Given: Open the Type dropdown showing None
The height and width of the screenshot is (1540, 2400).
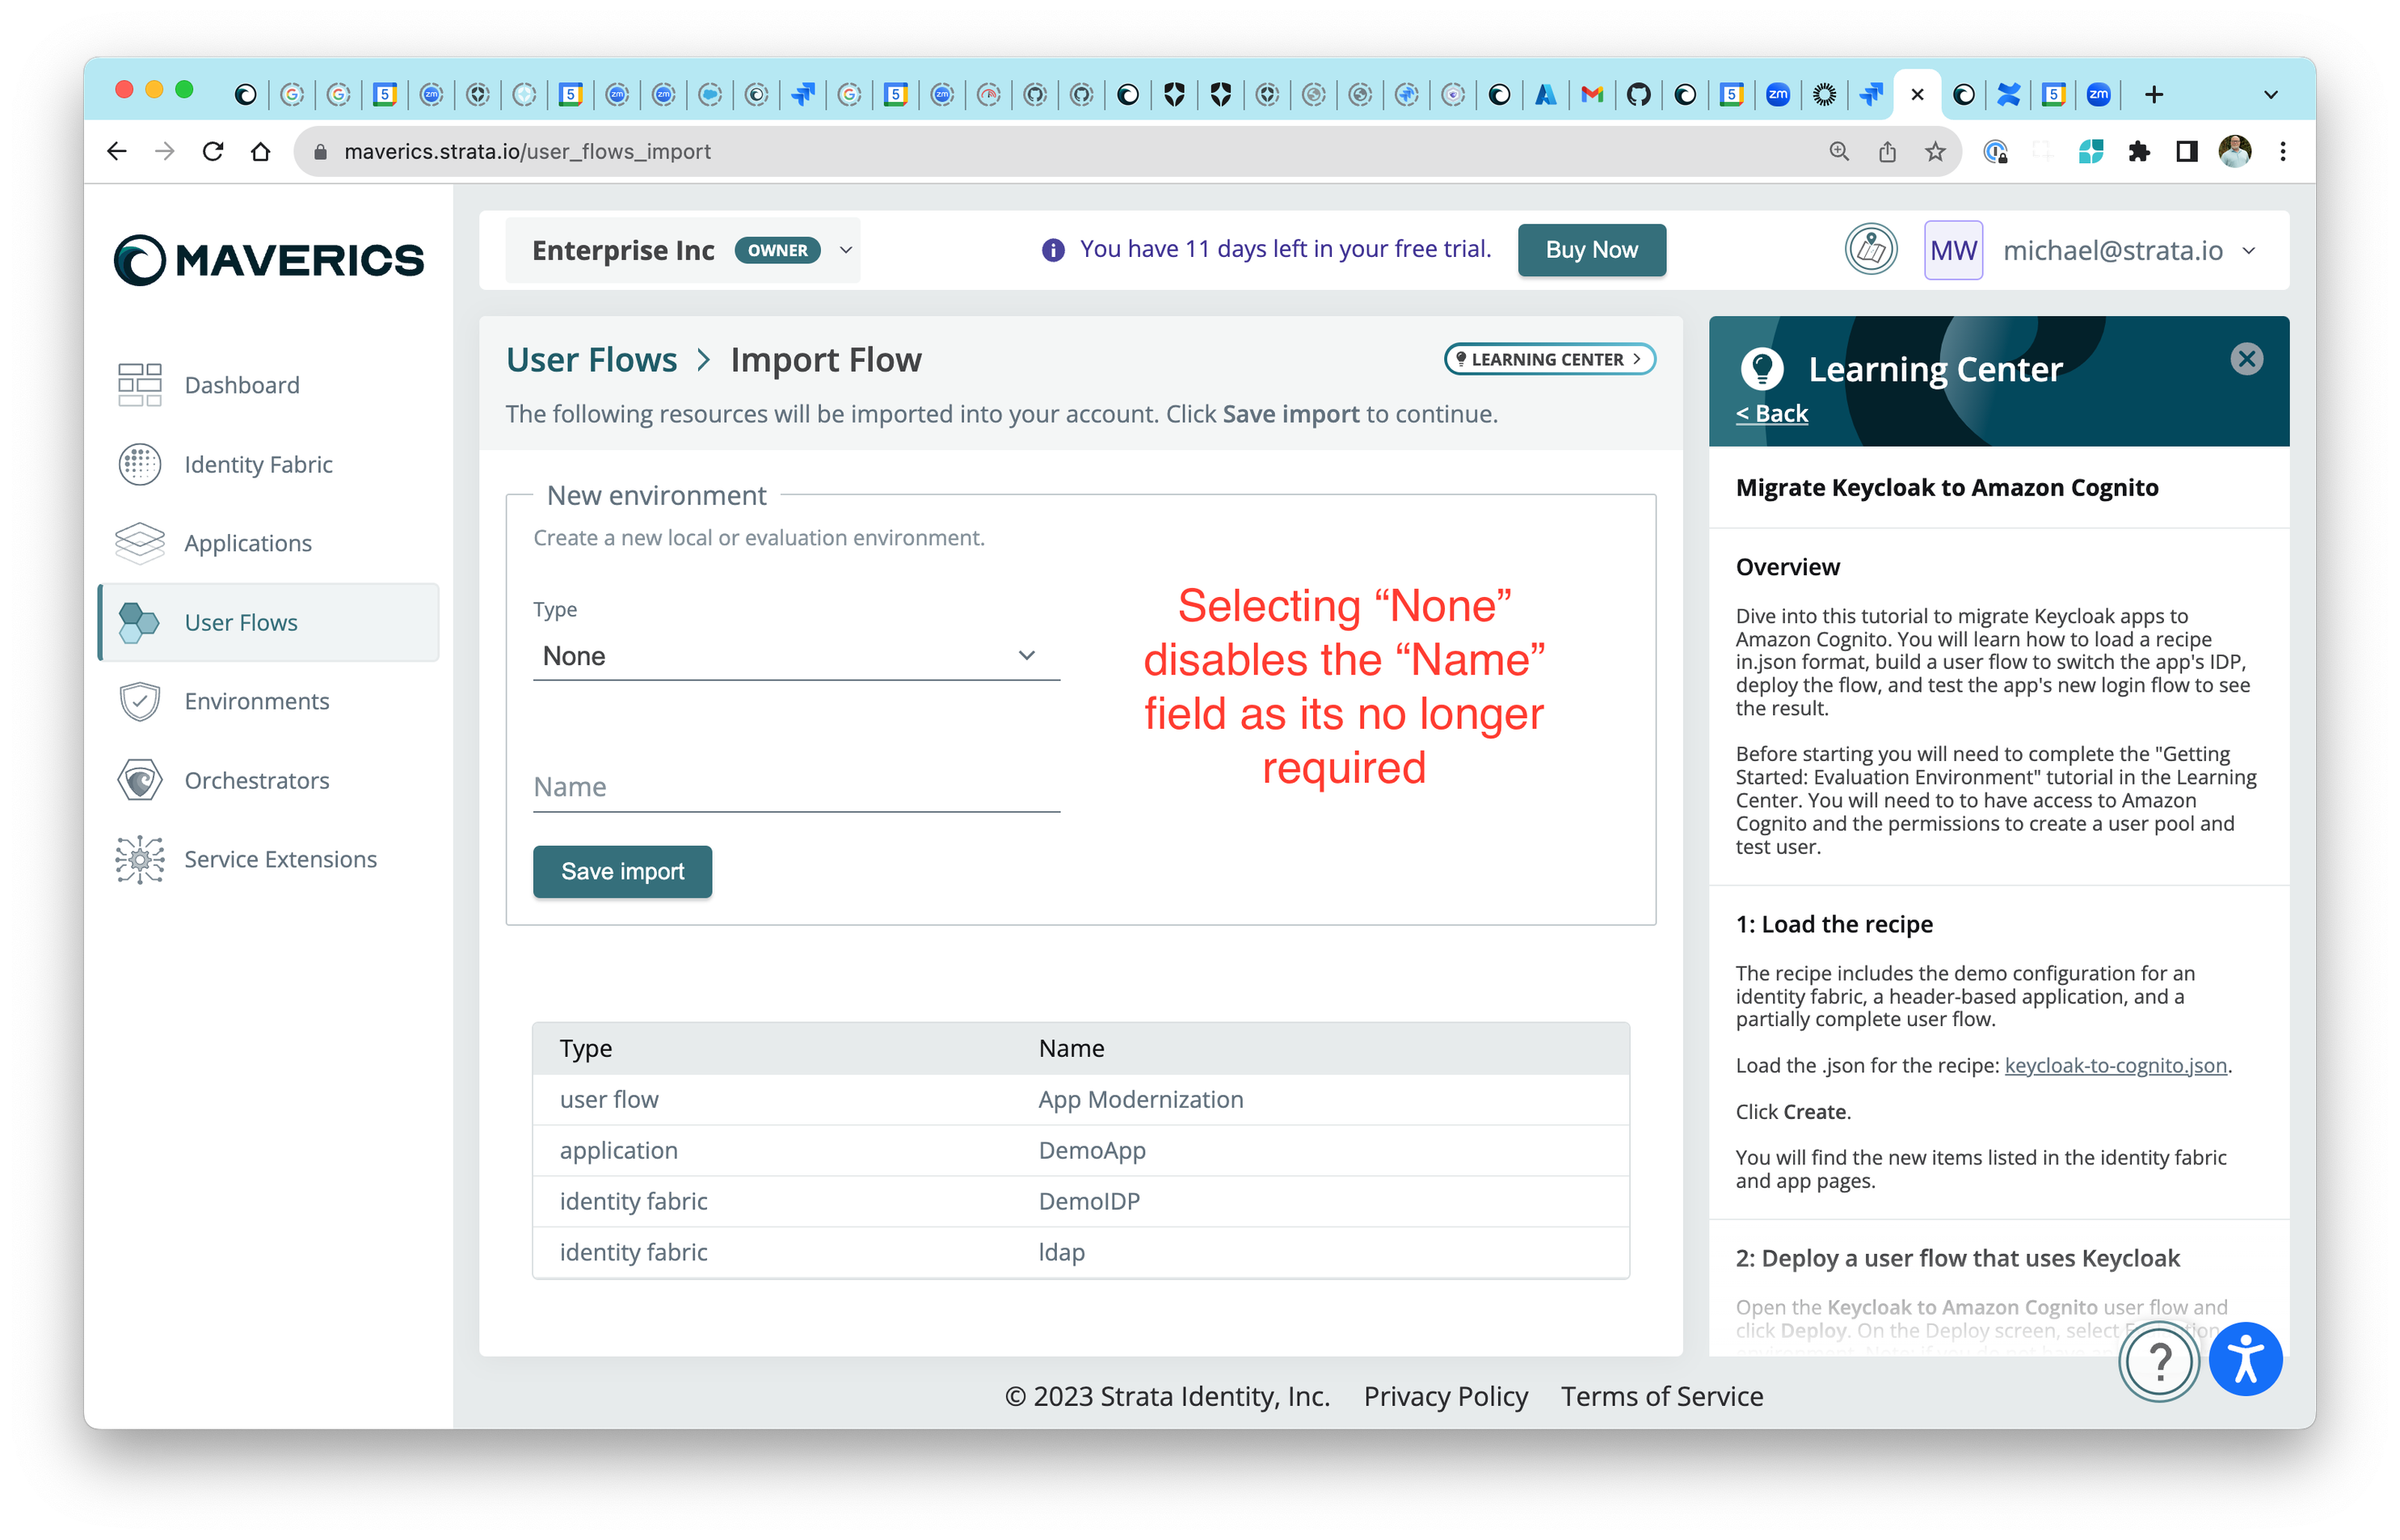Looking at the screenshot, I should (x=796, y=656).
